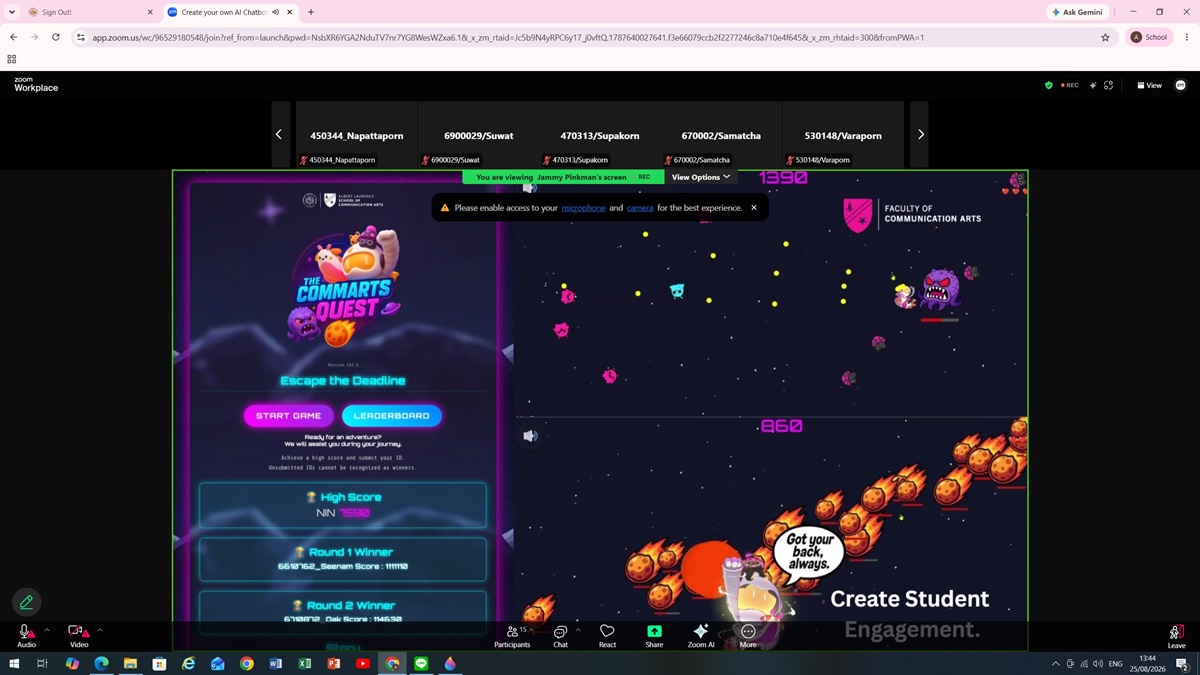1200x675 pixels.
Task: Open Microsoft Edge from taskbar
Action: pyautogui.click(x=101, y=663)
